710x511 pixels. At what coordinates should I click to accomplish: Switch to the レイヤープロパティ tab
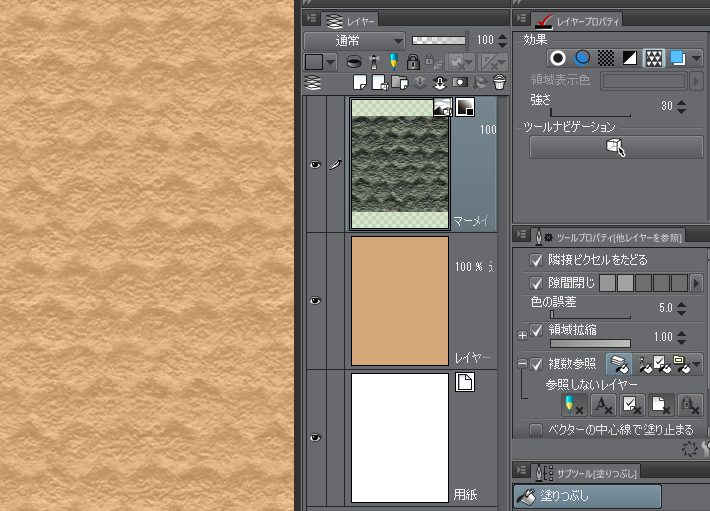tap(579, 19)
